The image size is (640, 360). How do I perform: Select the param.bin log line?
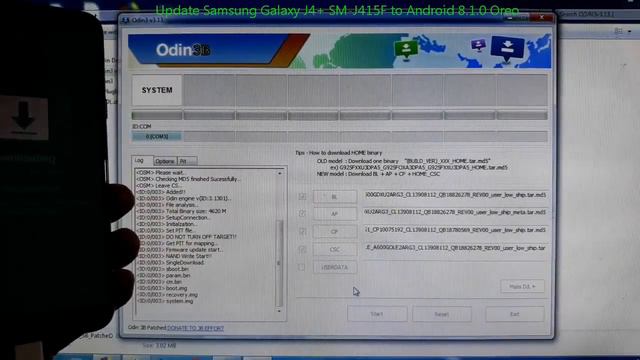[164, 276]
